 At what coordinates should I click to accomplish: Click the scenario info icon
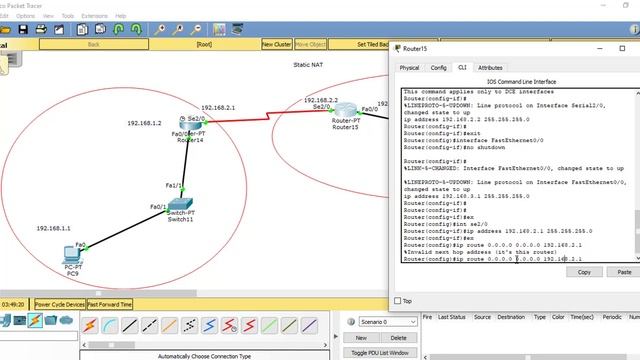coord(351,322)
